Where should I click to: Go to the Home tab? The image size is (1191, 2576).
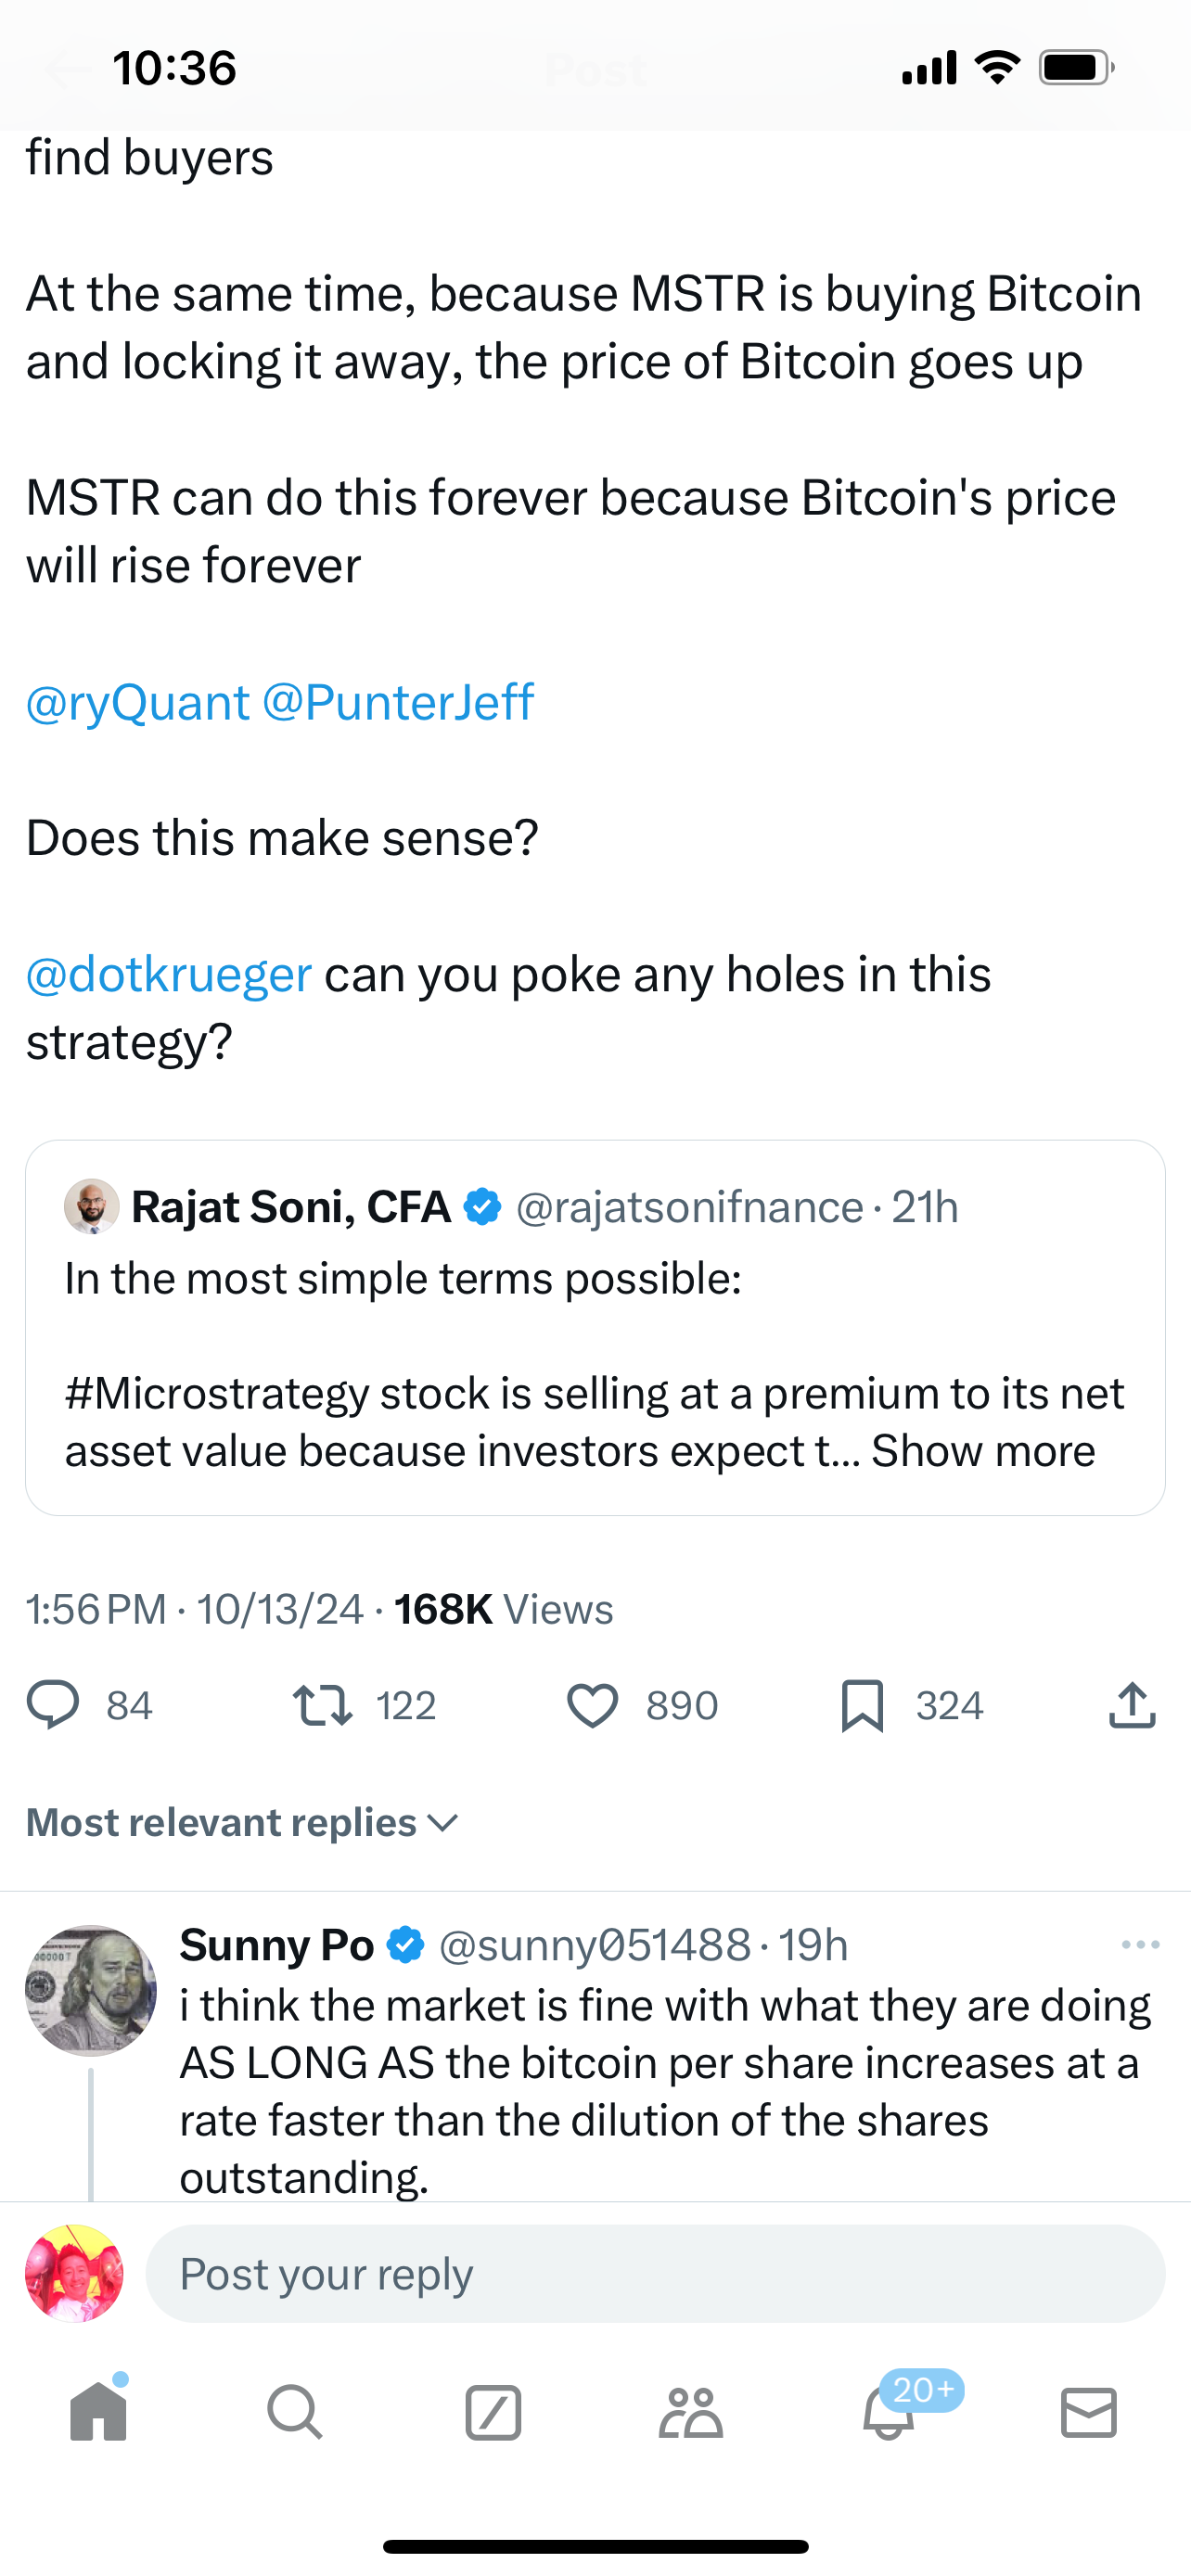click(99, 2412)
